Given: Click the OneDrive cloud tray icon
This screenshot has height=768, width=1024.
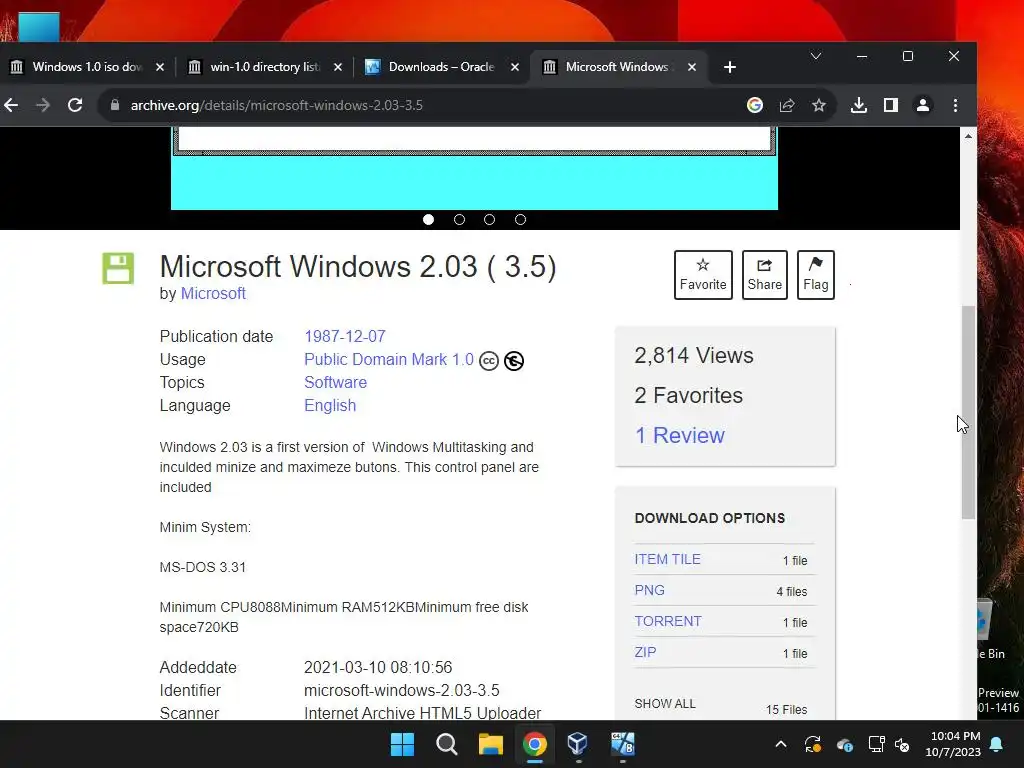Looking at the screenshot, I should 844,744.
